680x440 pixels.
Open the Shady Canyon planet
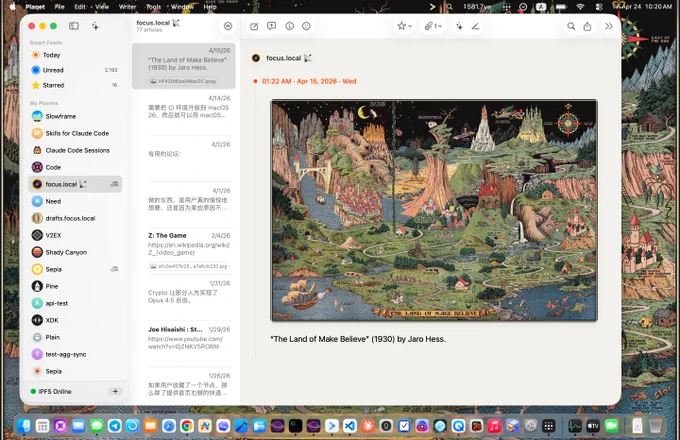(x=75, y=252)
